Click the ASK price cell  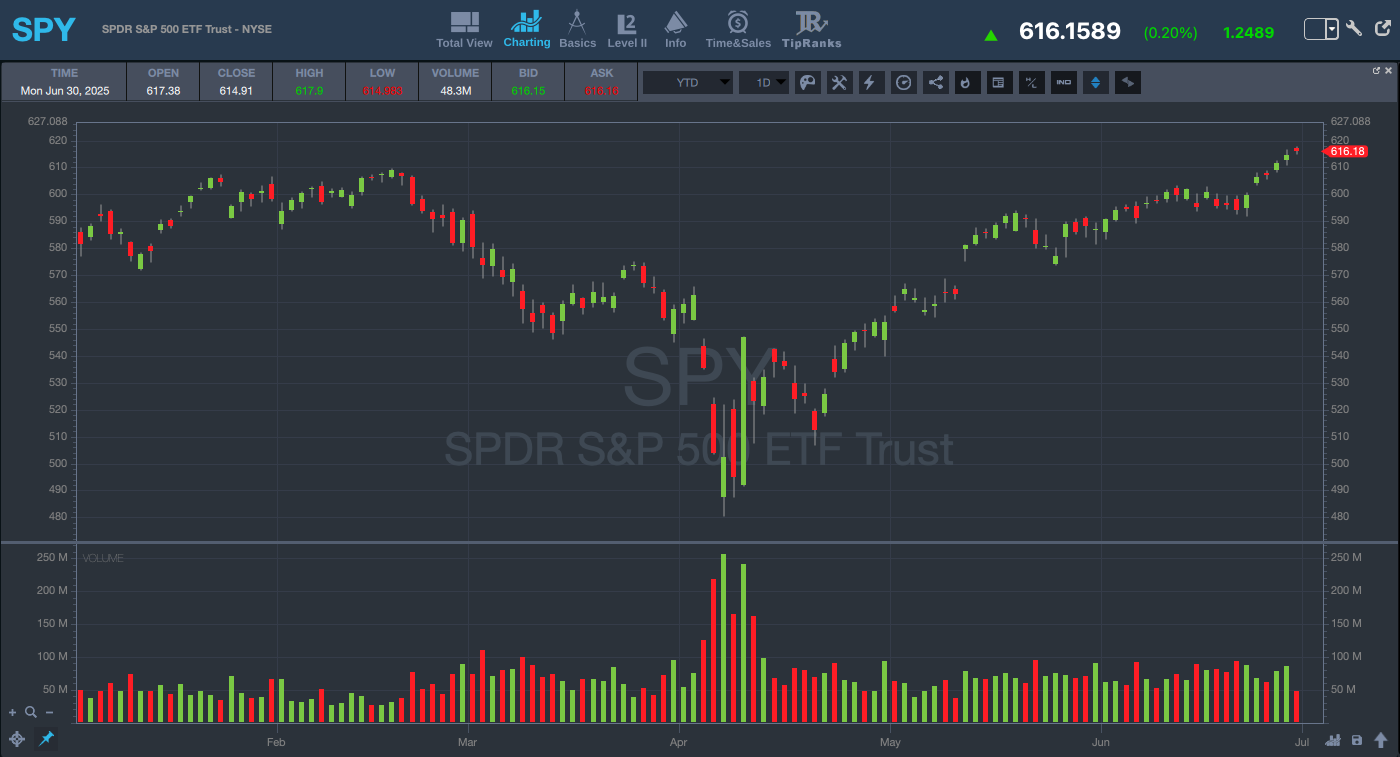coord(602,82)
